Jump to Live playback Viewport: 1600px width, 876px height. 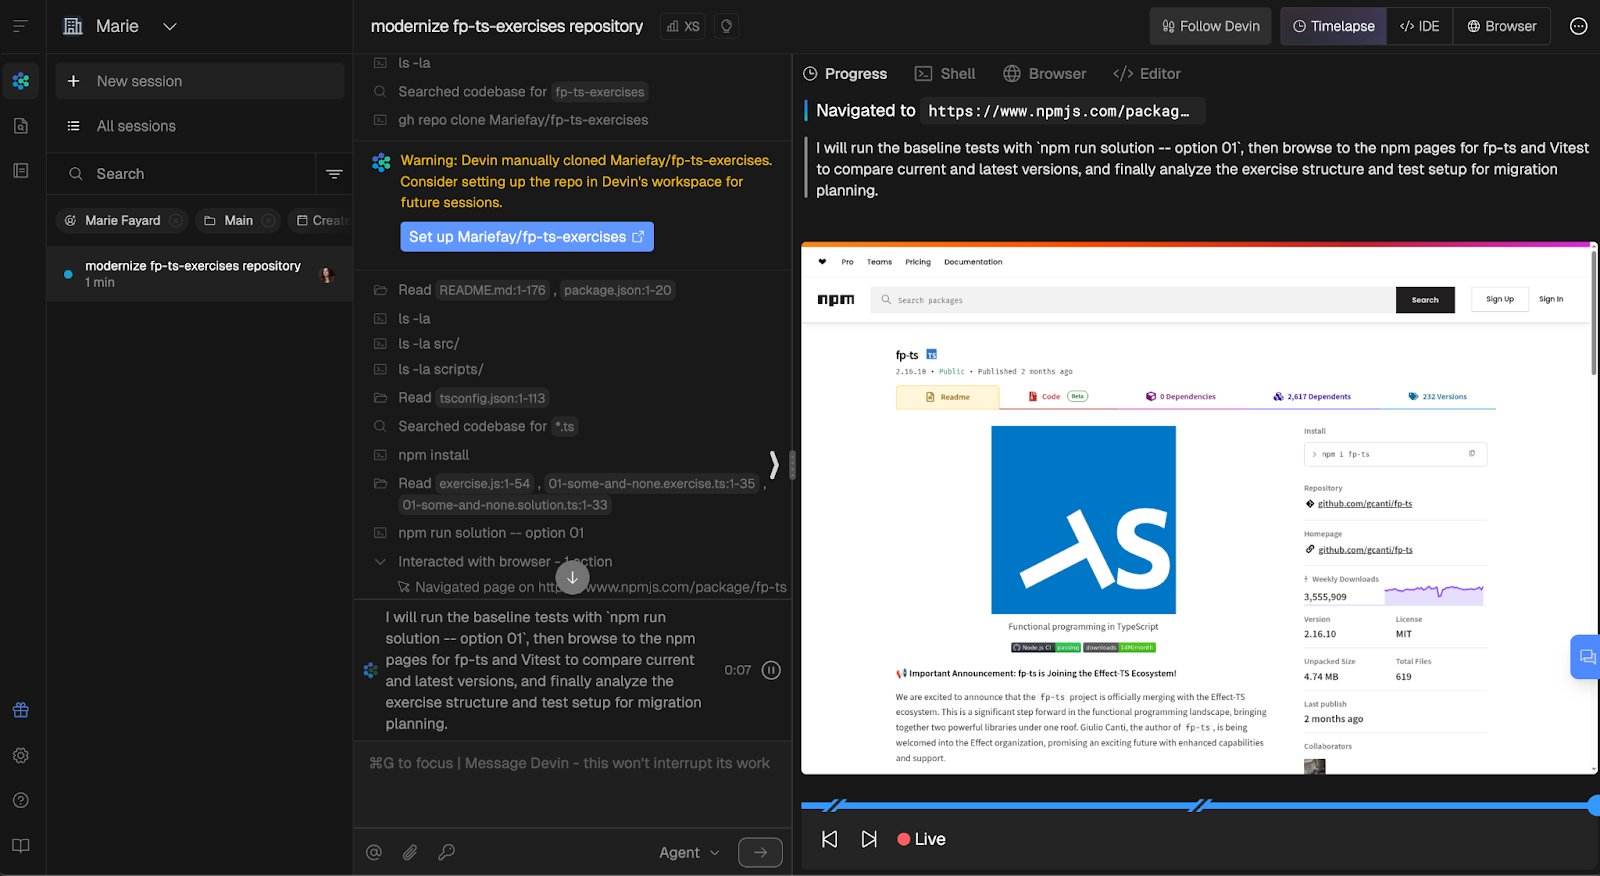click(x=921, y=839)
